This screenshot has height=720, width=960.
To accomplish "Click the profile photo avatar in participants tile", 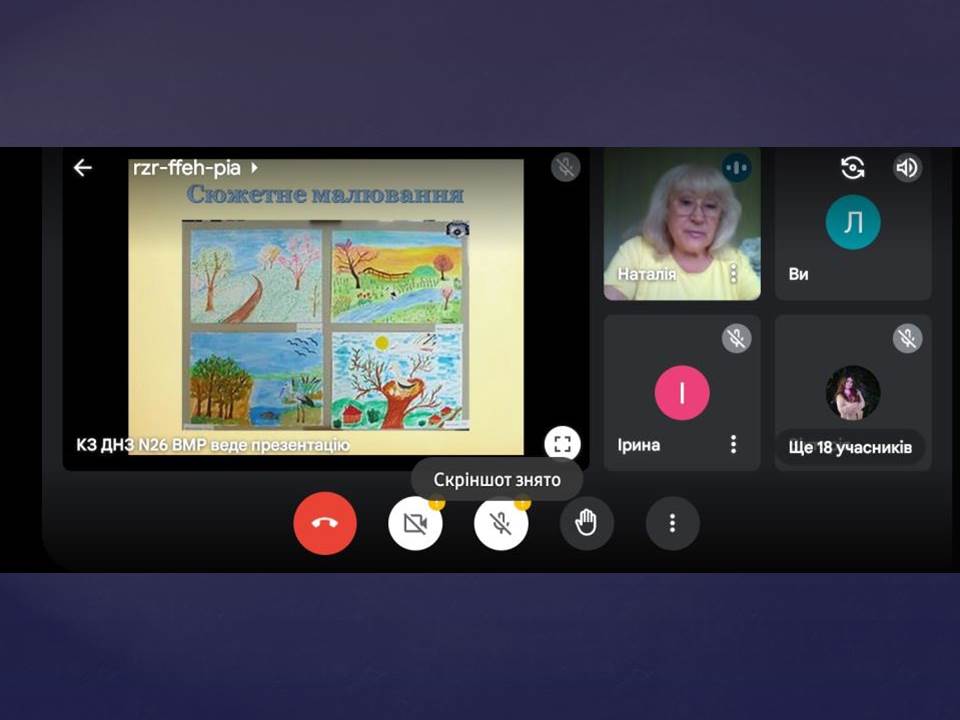I will [x=853, y=392].
